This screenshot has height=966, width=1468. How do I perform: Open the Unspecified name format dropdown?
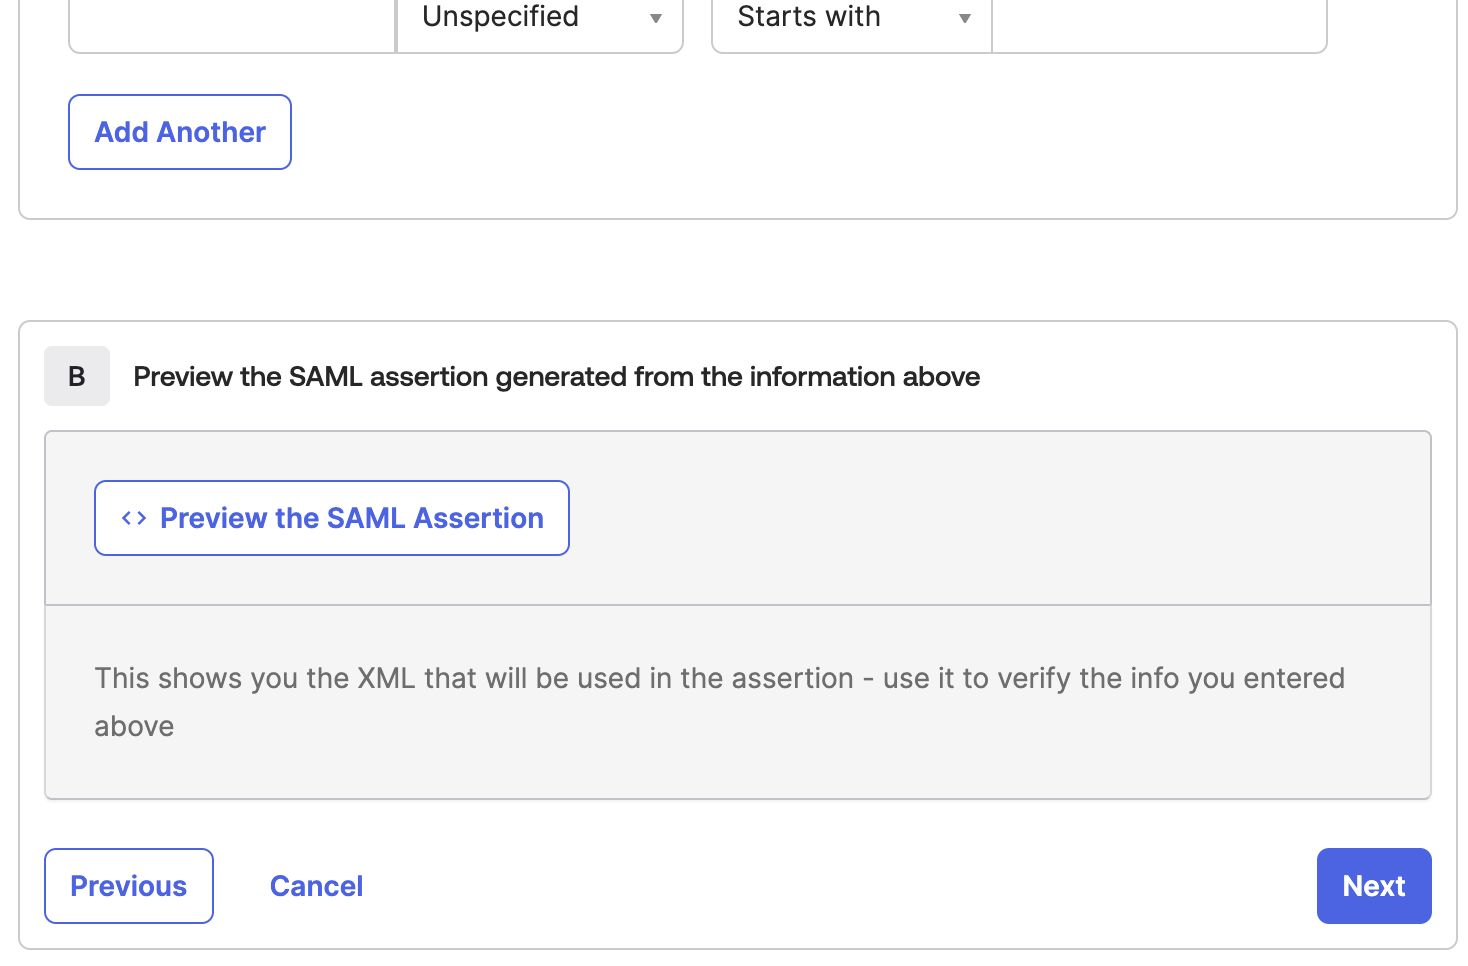540,18
